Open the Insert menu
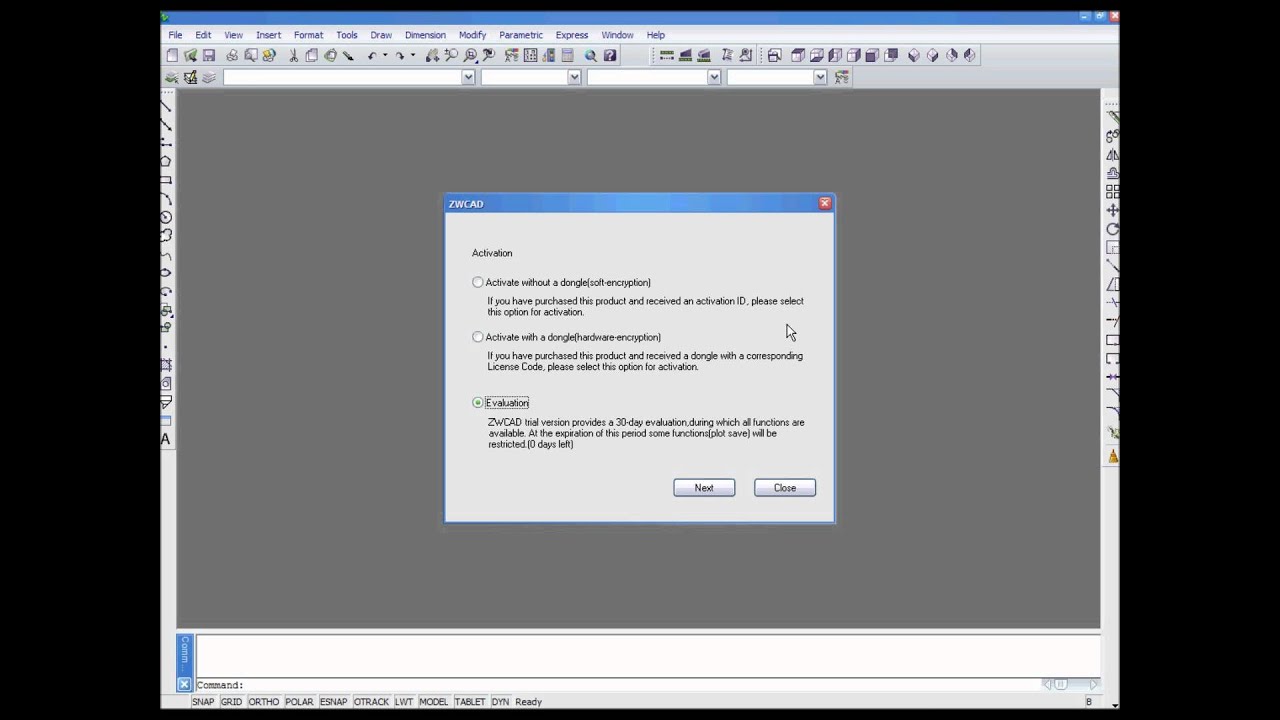Screen dimensions: 1280x720 pos(268,35)
